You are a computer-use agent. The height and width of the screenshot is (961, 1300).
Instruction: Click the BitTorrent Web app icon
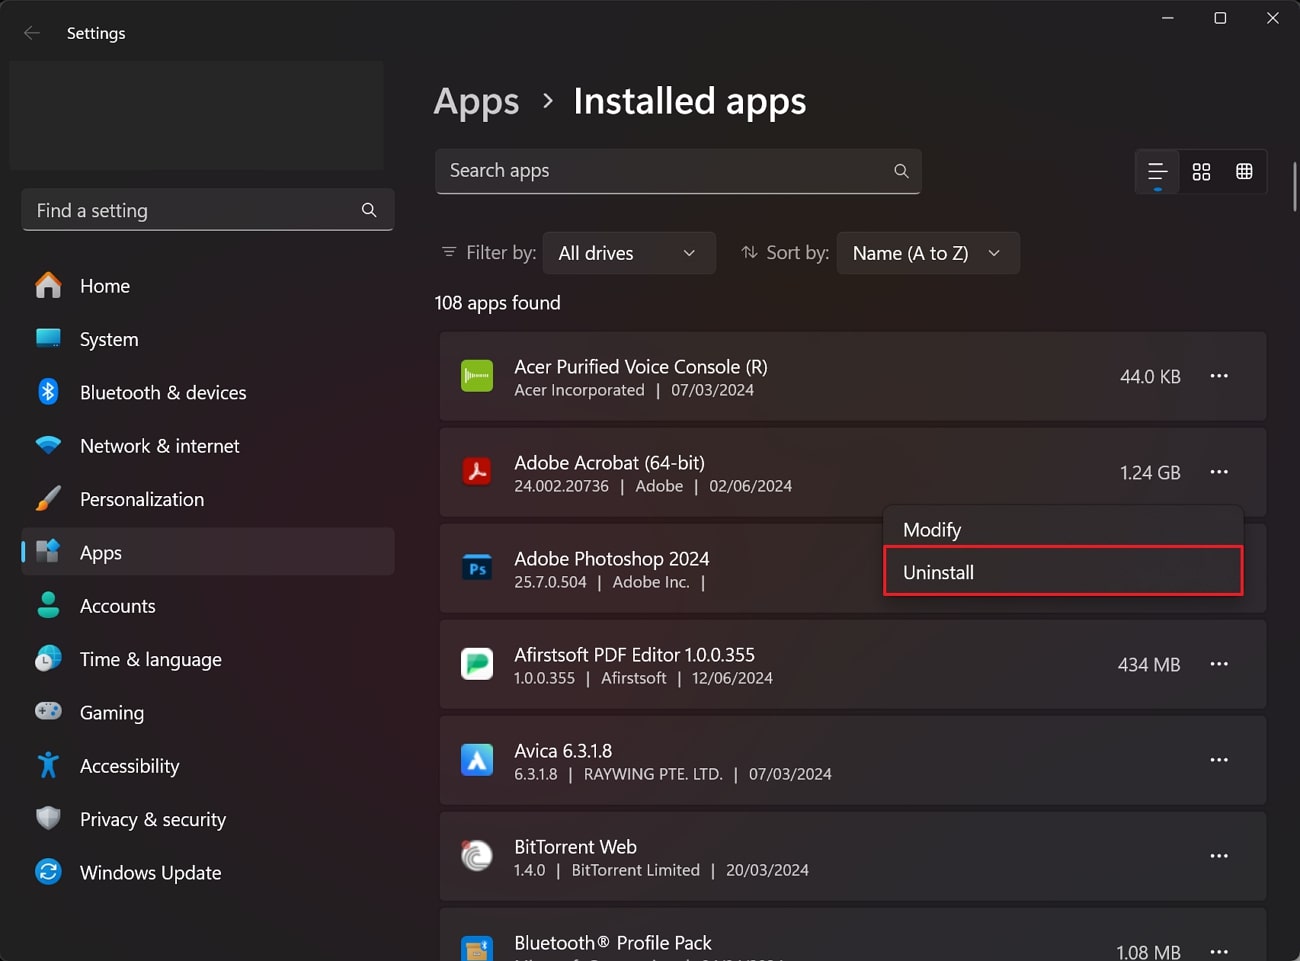(x=477, y=856)
